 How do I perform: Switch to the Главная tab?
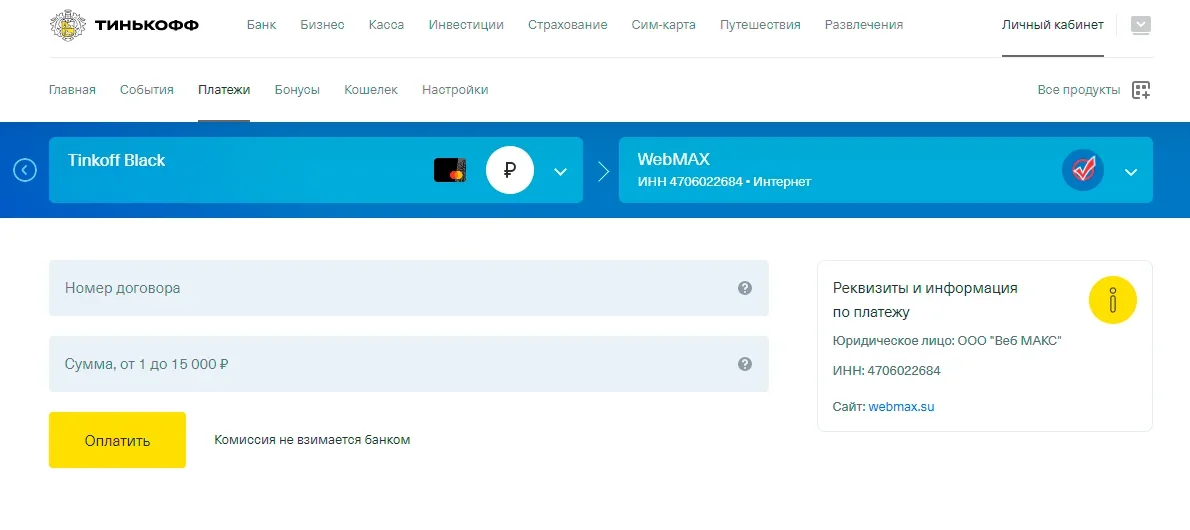pos(72,90)
